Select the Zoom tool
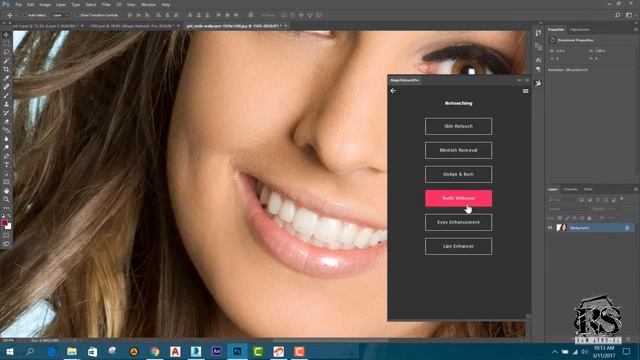Viewport: 640px width, 360px height. (x=6, y=199)
